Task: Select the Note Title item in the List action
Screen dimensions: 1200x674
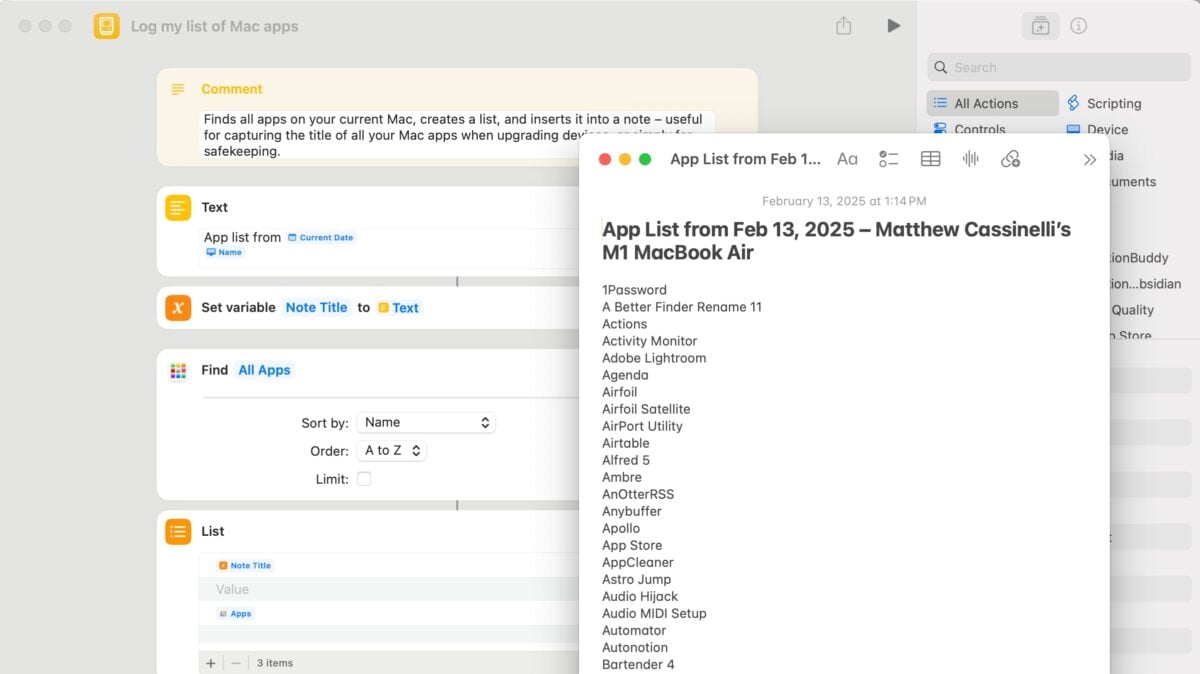Action: click(x=245, y=565)
